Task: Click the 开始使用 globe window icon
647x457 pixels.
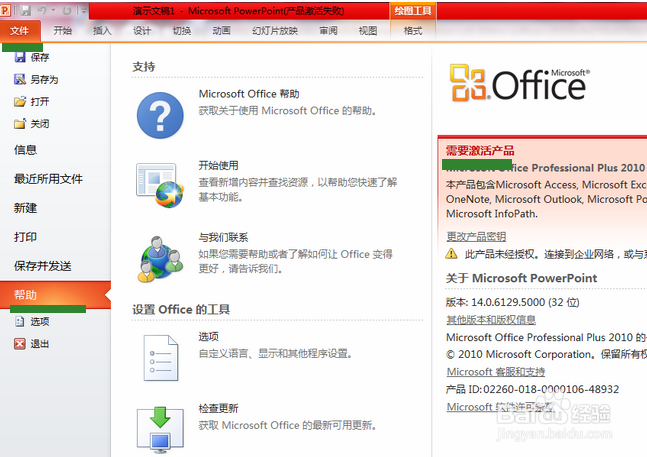Action: 160,185
